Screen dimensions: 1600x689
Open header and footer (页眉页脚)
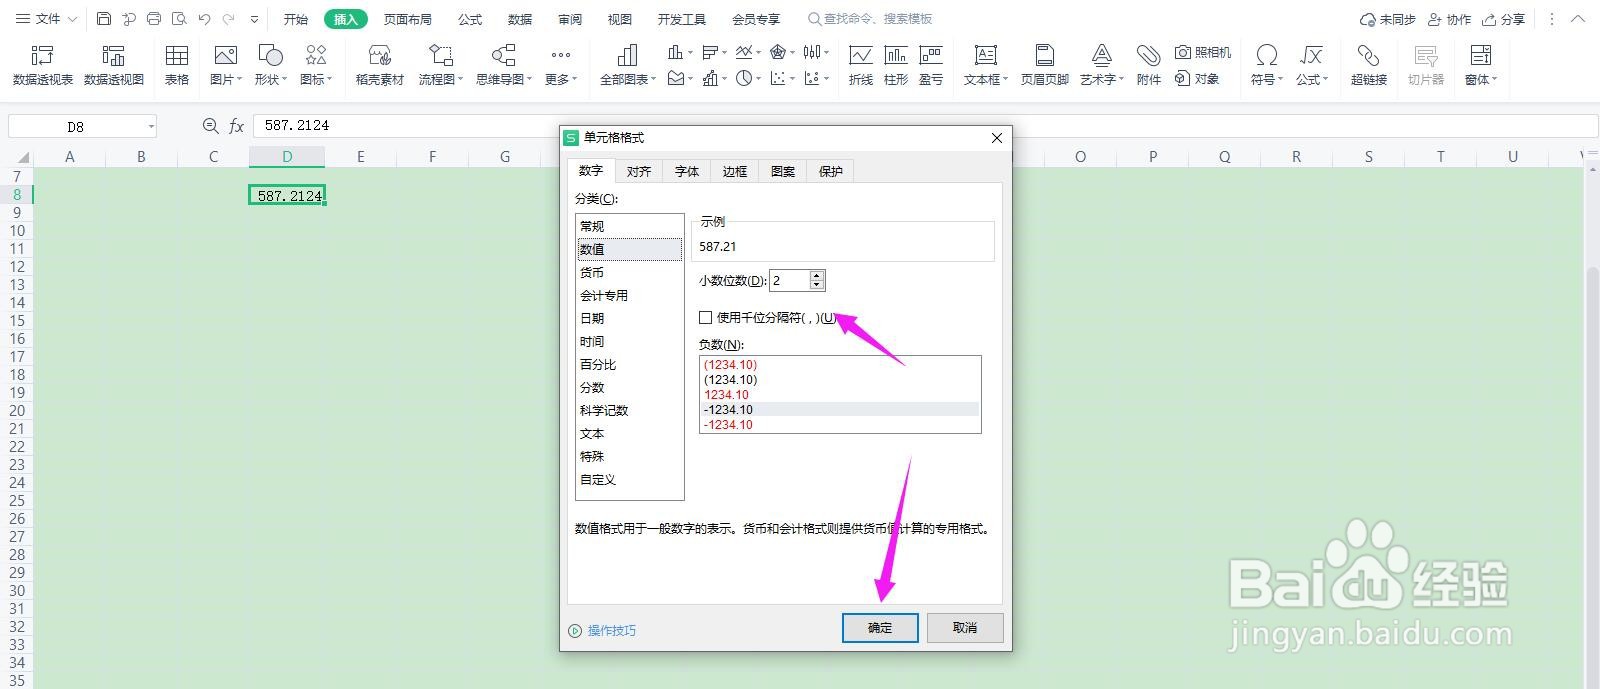1045,65
